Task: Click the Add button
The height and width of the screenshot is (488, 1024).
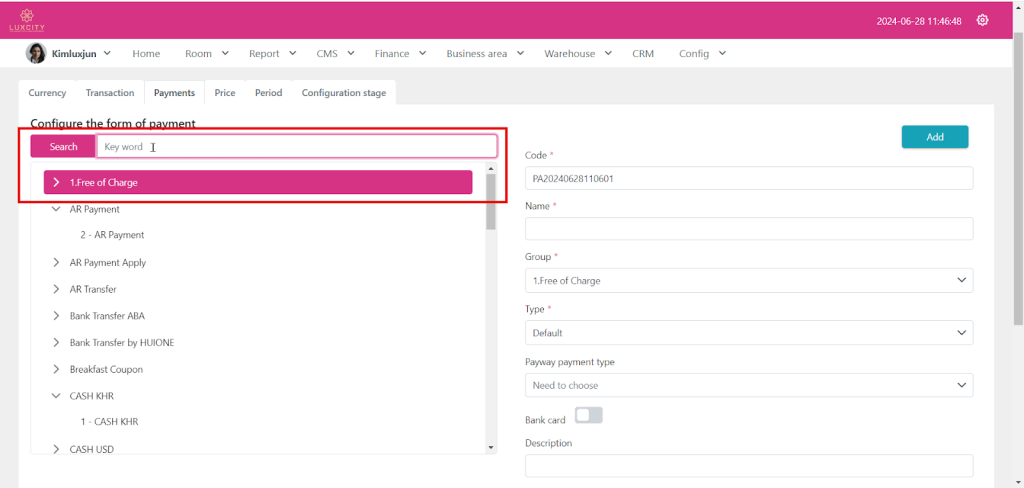Action: [x=934, y=137]
